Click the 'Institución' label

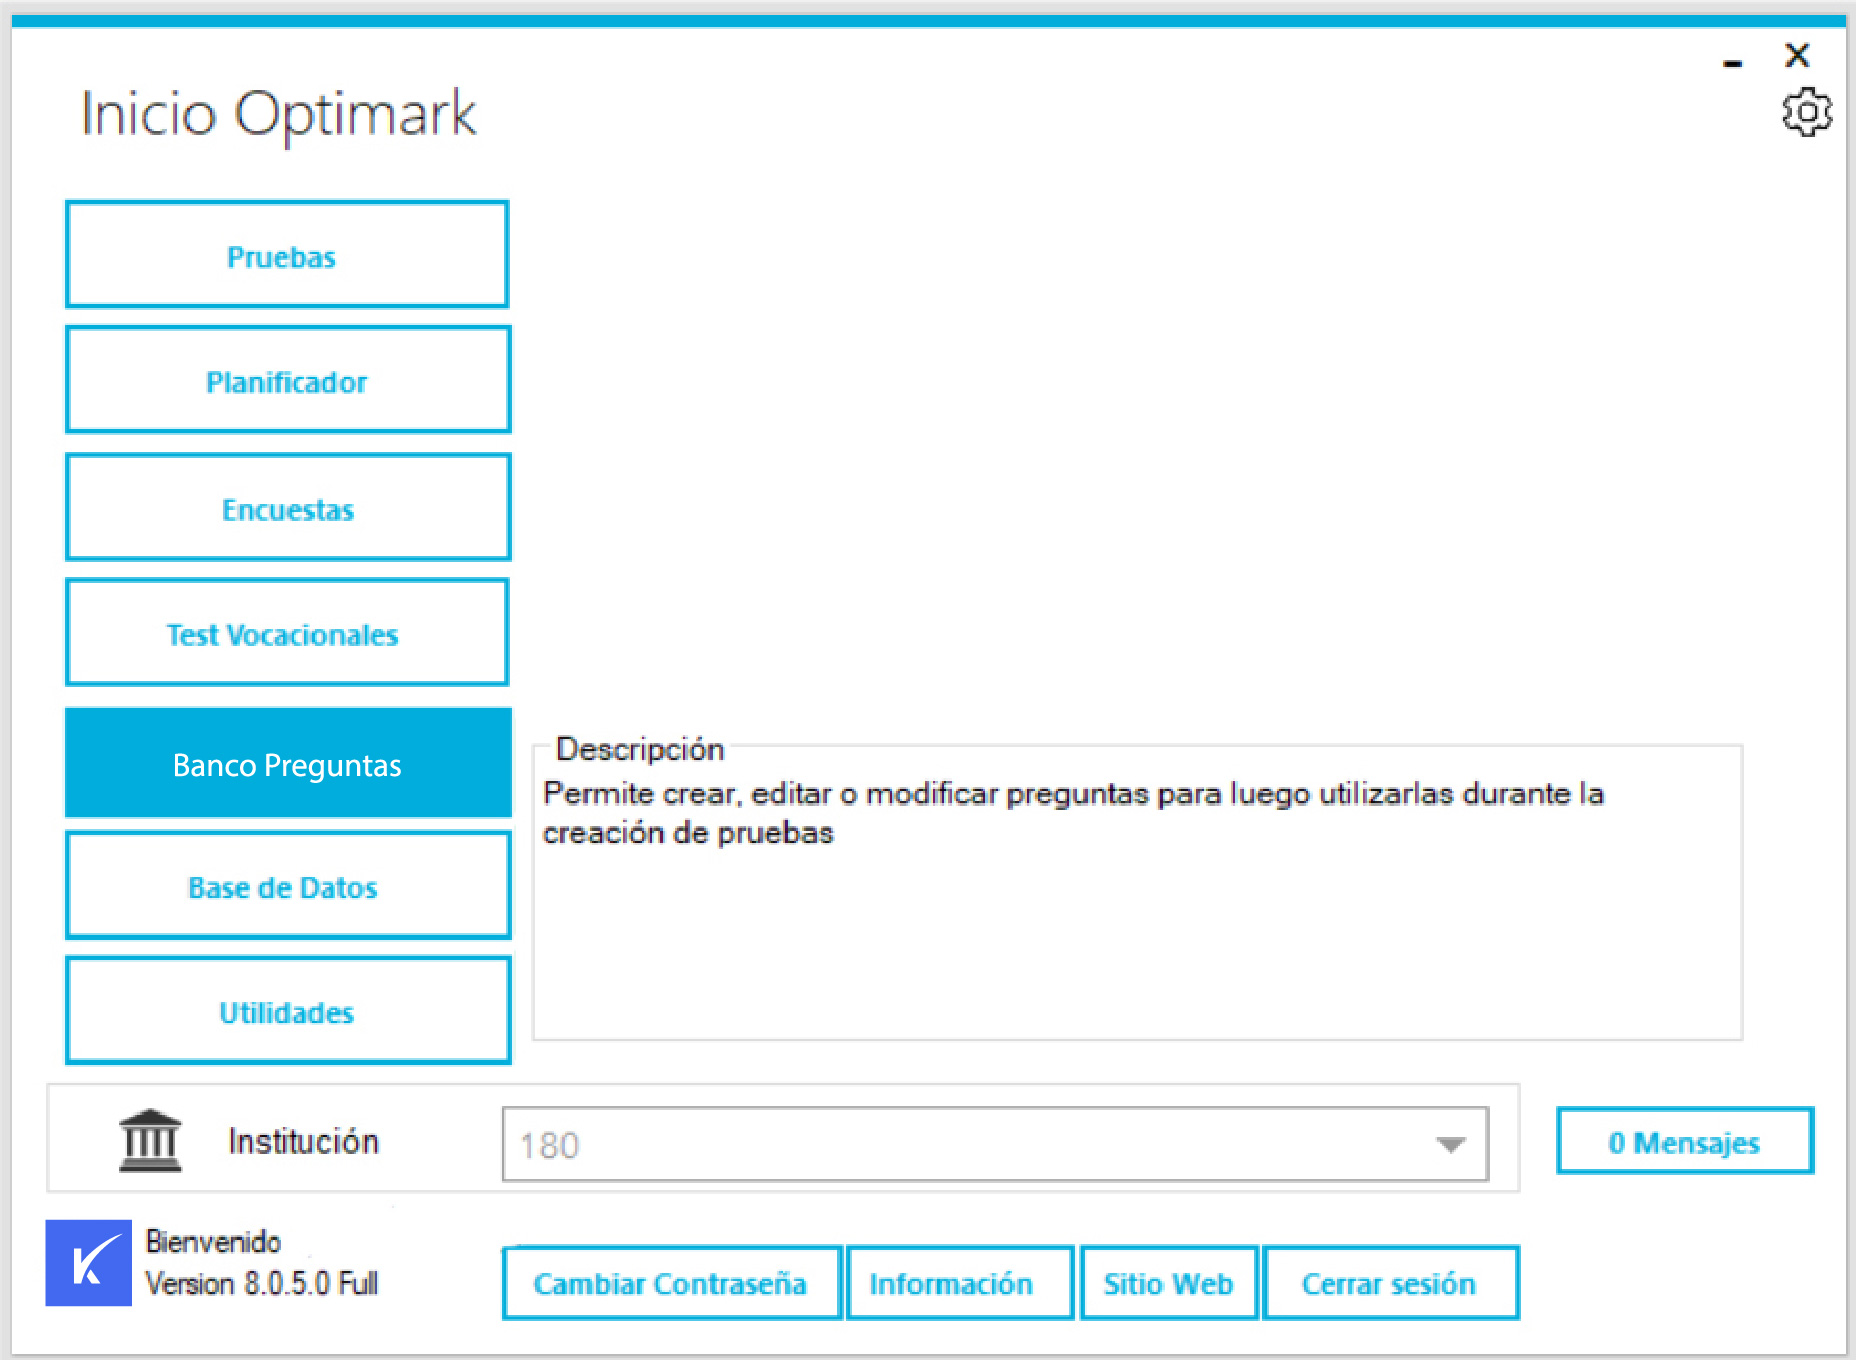[303, 1141]
